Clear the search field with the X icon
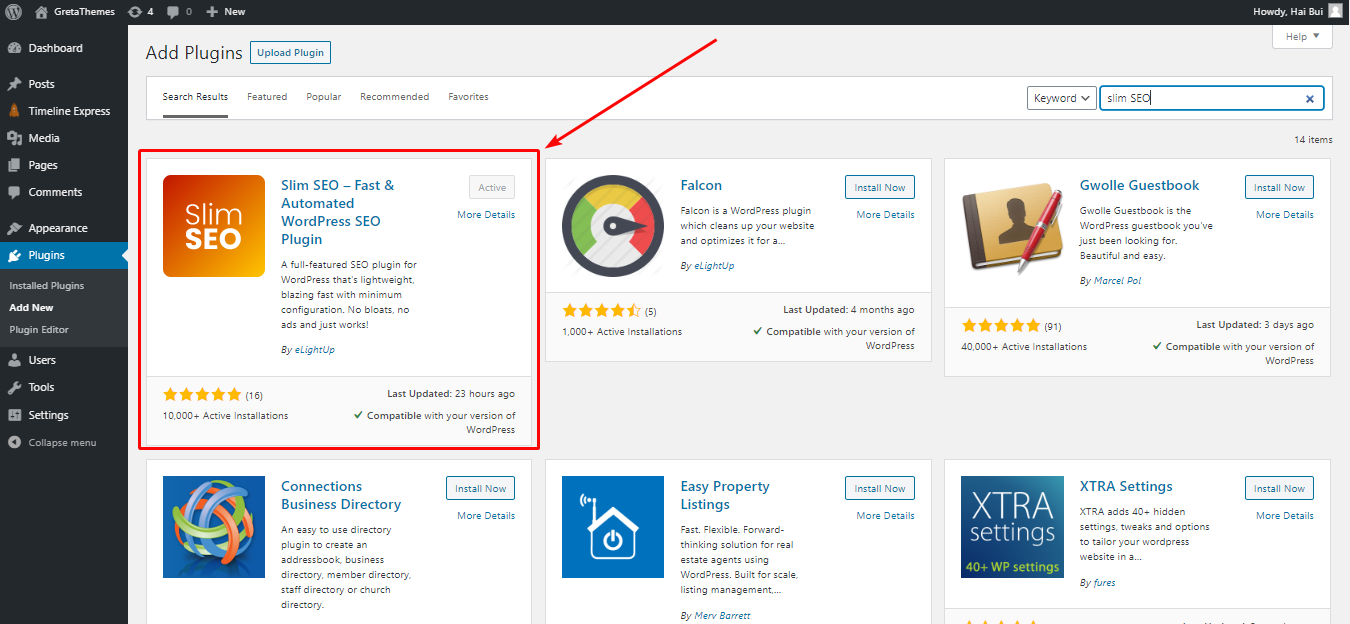 click(x=1309, y=98)
